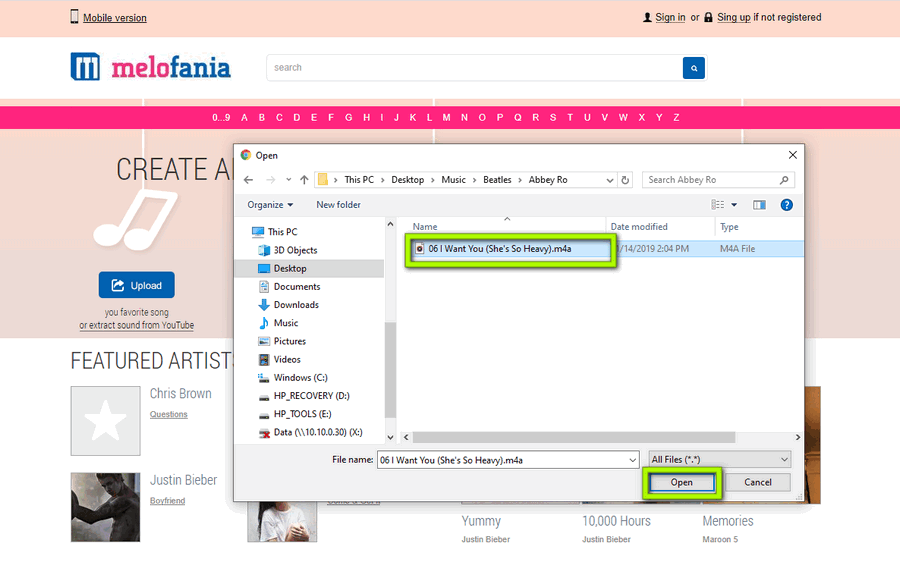Open Justin Bieber Boyfriend link

(168, 501)
